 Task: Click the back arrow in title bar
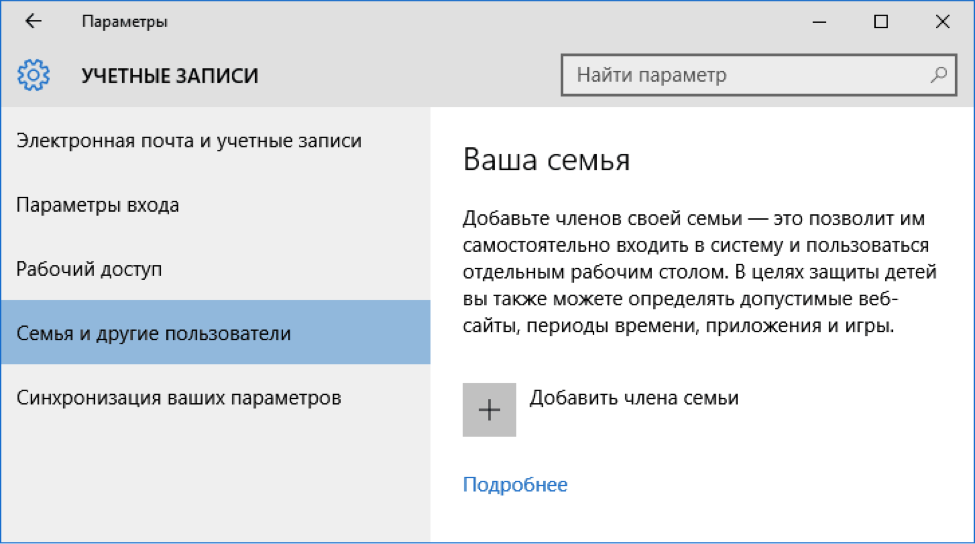(33, 21)
